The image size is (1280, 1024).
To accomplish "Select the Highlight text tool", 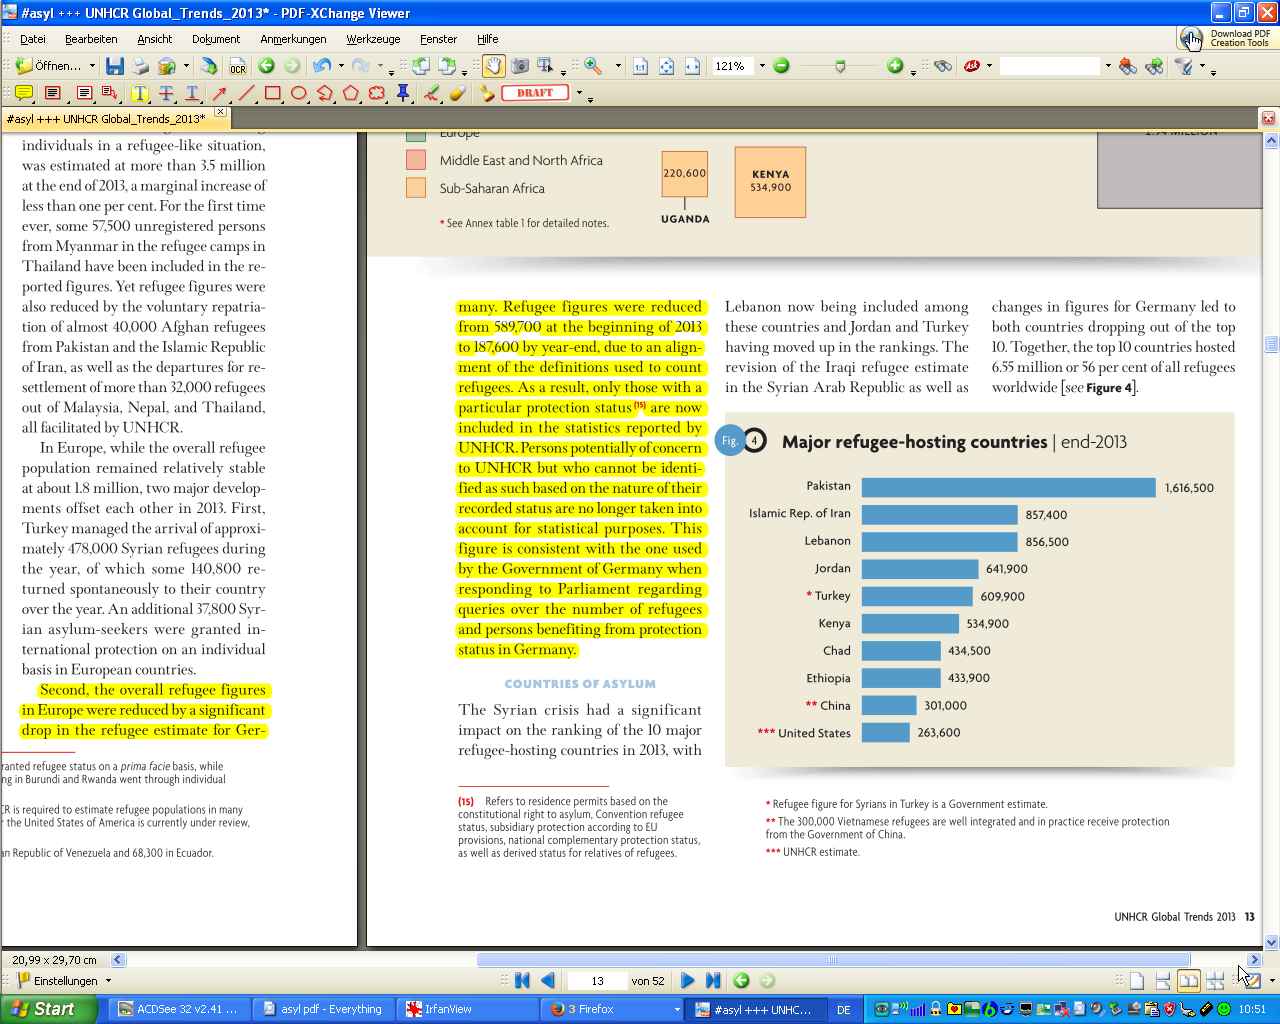I will click(x=139, y=93).
